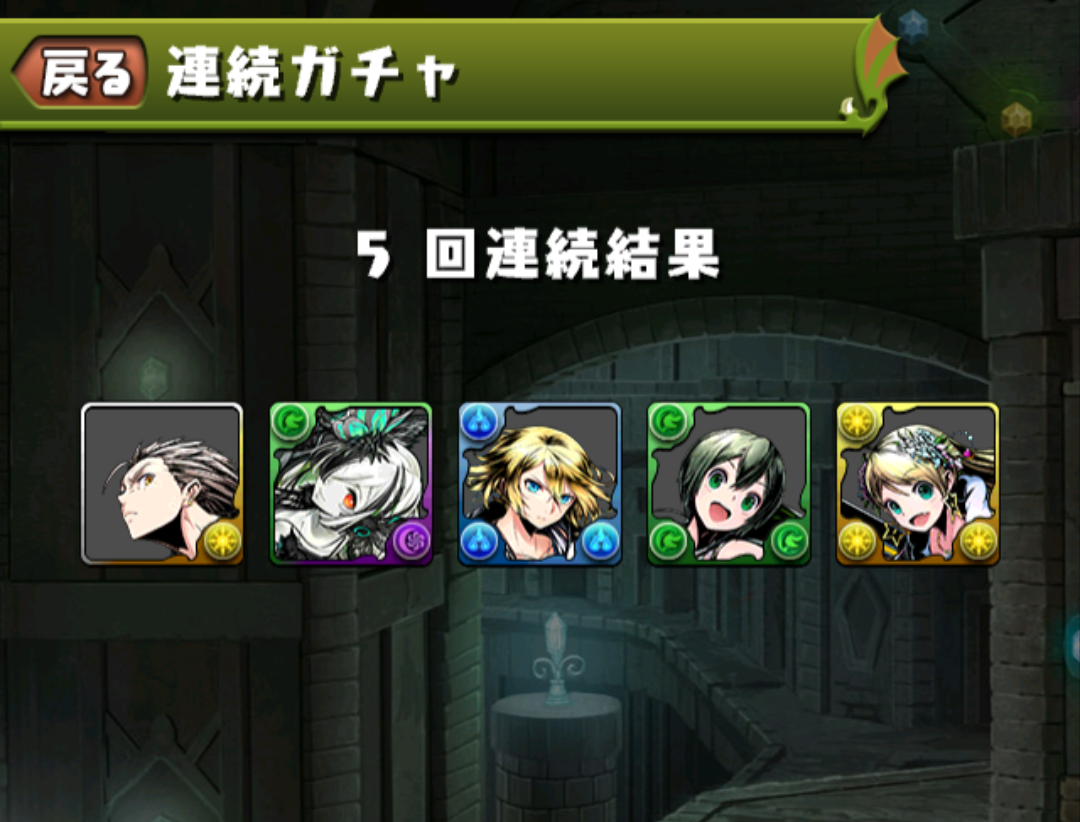Screen dimensions: 1080x822
Task: Click the dragon wing ornament on header
Action: (x=874, y=74)
